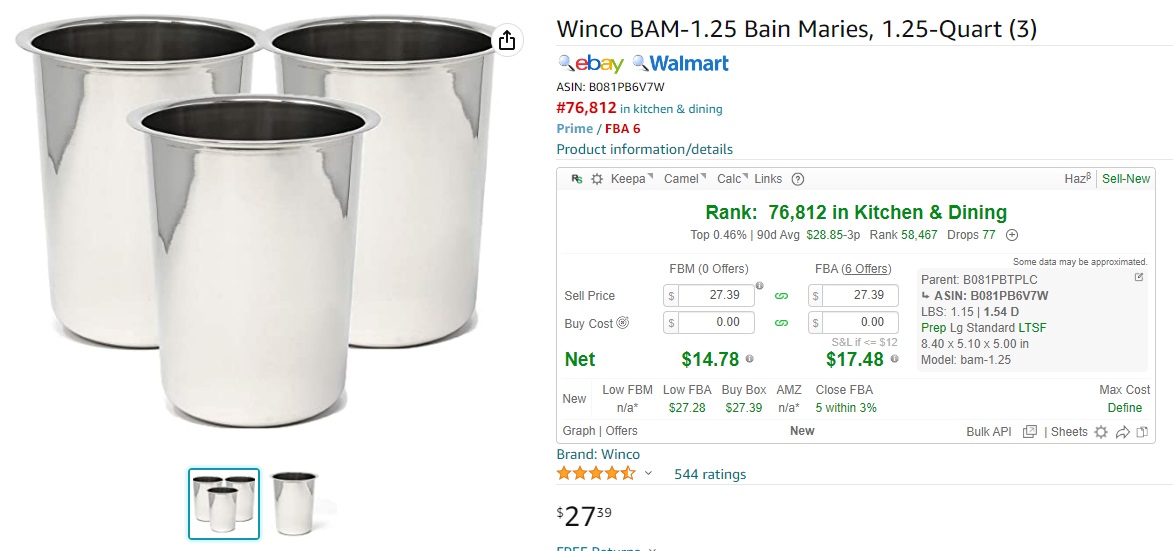Click the FBA Sell Price input field
Screen dimensions: 1173x551
click(x=854, y=295)
